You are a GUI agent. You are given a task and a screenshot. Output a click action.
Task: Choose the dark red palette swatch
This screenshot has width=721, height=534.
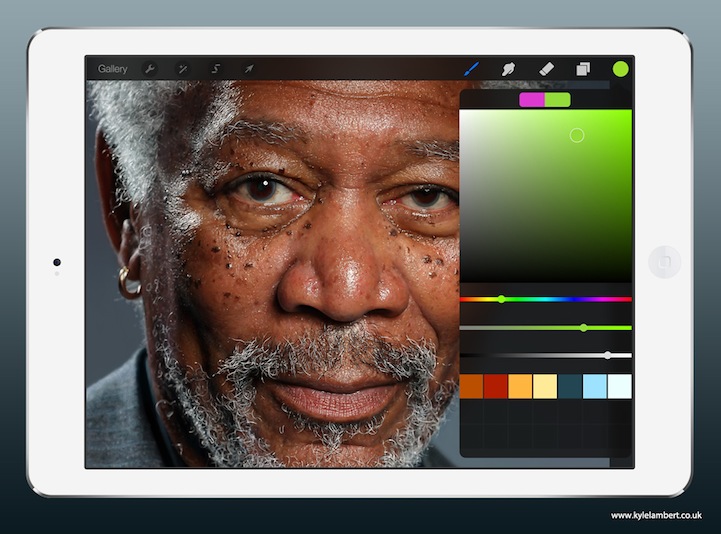click(496, 386)
